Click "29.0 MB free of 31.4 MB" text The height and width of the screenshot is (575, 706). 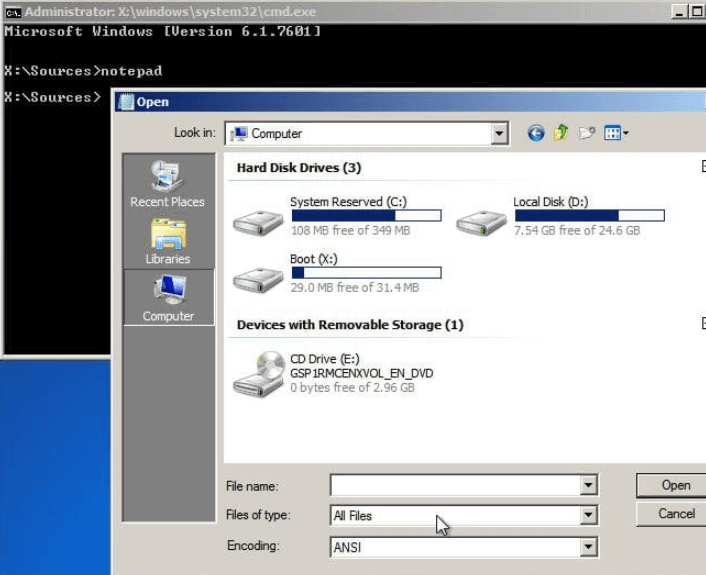click(355, 287)
